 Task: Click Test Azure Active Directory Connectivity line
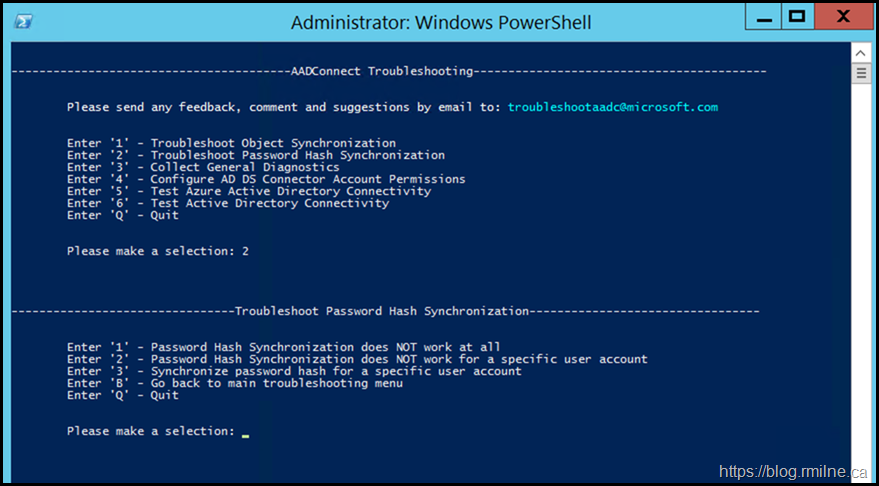(249, 191)
